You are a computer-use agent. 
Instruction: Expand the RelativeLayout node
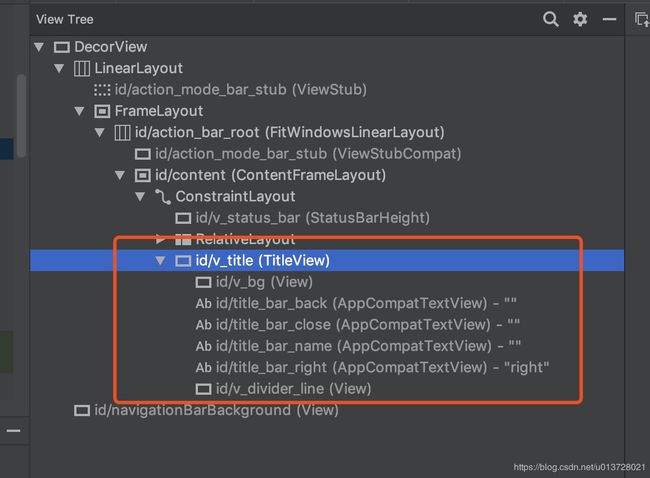[161, 239]
